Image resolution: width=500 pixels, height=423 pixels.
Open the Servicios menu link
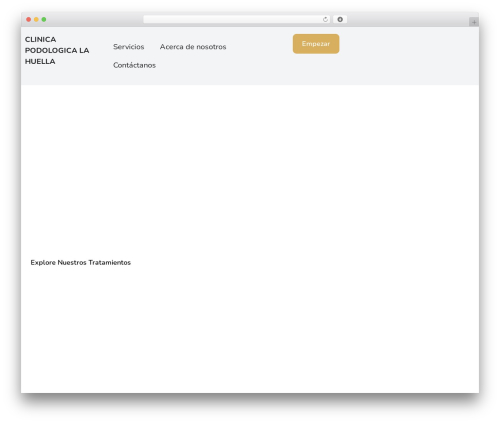point(129,47)
